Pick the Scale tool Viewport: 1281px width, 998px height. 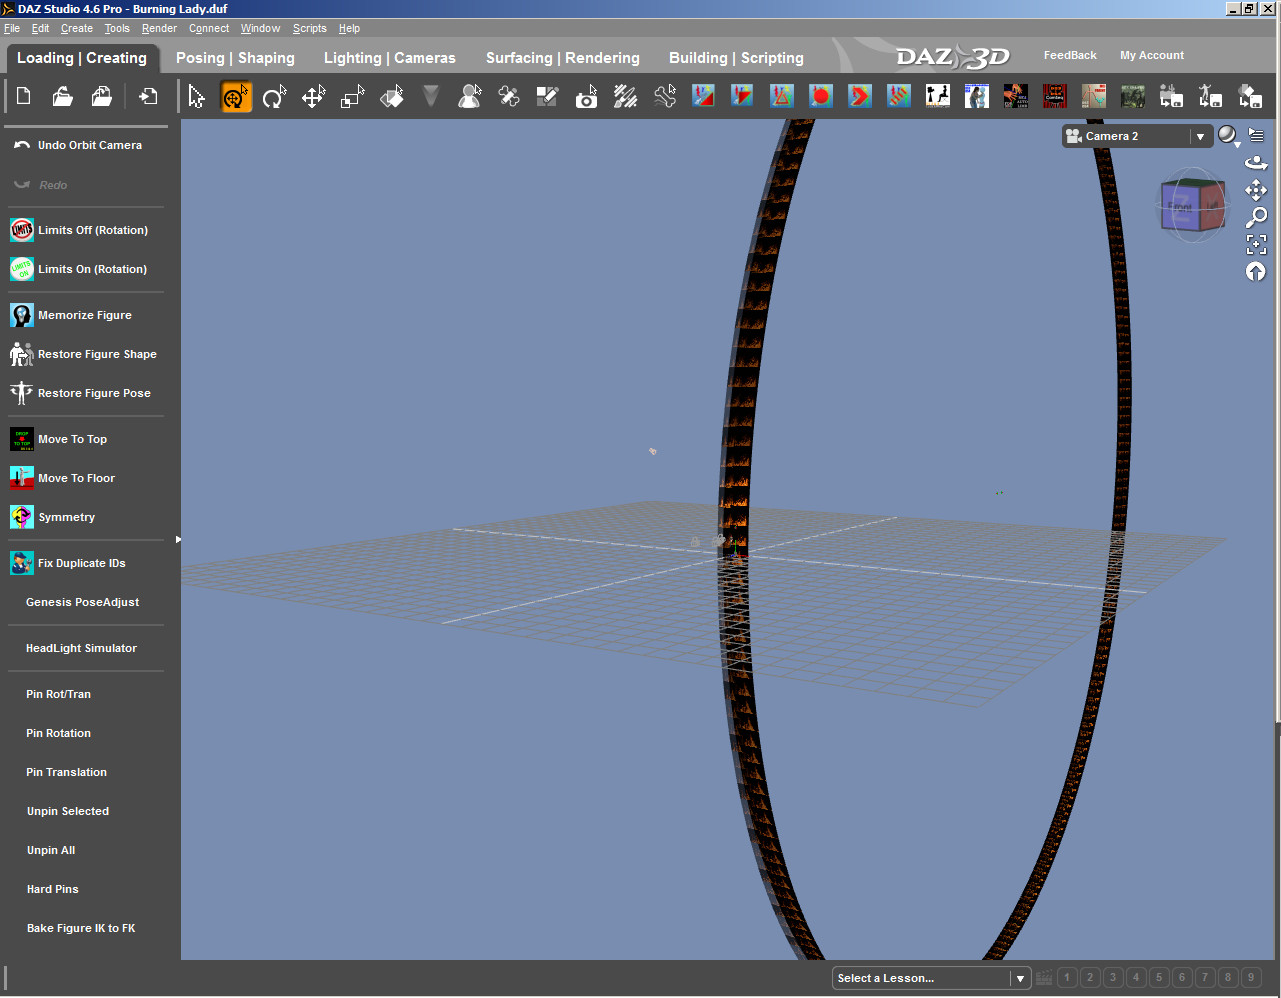click(353, 97)
